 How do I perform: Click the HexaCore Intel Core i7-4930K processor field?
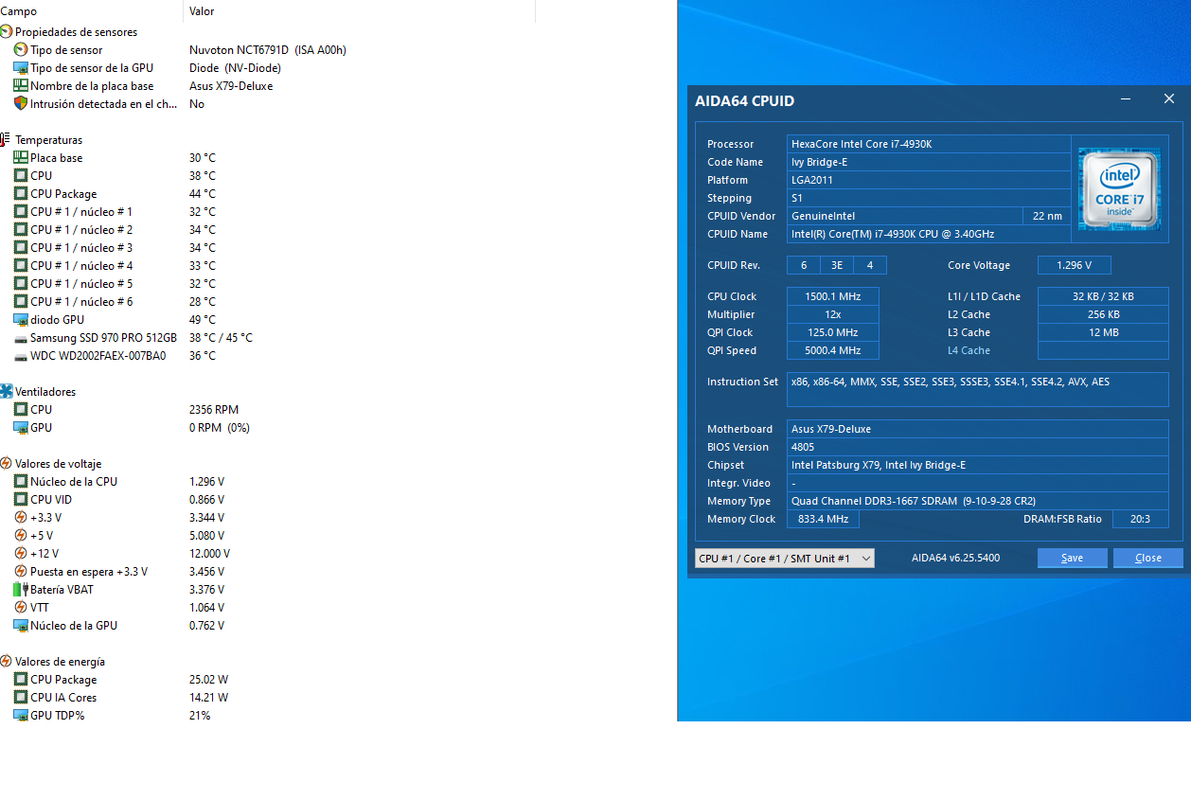click(x=929, y=144)
